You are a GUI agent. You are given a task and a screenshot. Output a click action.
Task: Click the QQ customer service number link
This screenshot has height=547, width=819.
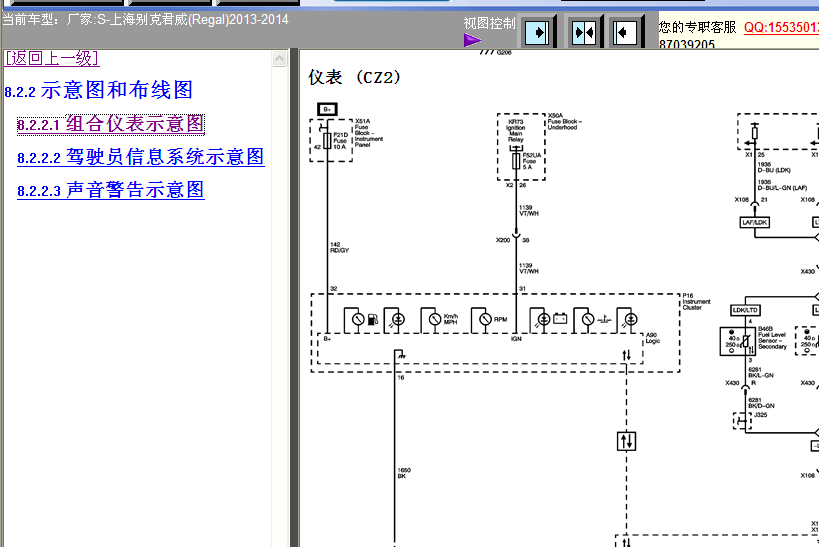click(x=780, y=27)
